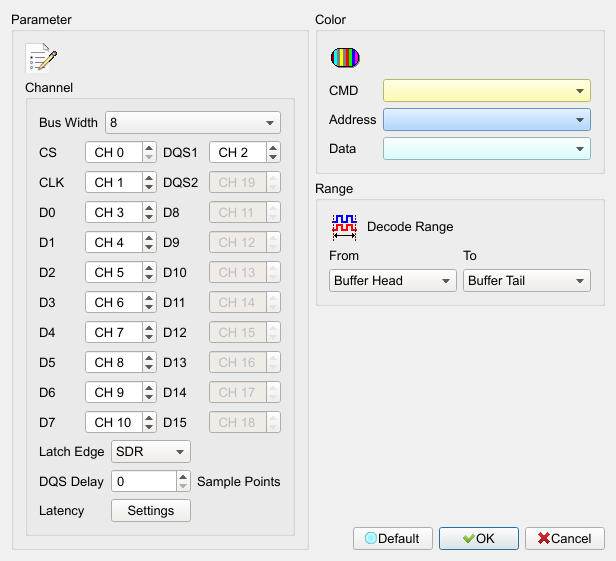
Task: Increment the D4 channel spinner
Action: pyautogui.click(x=149, y=328)
